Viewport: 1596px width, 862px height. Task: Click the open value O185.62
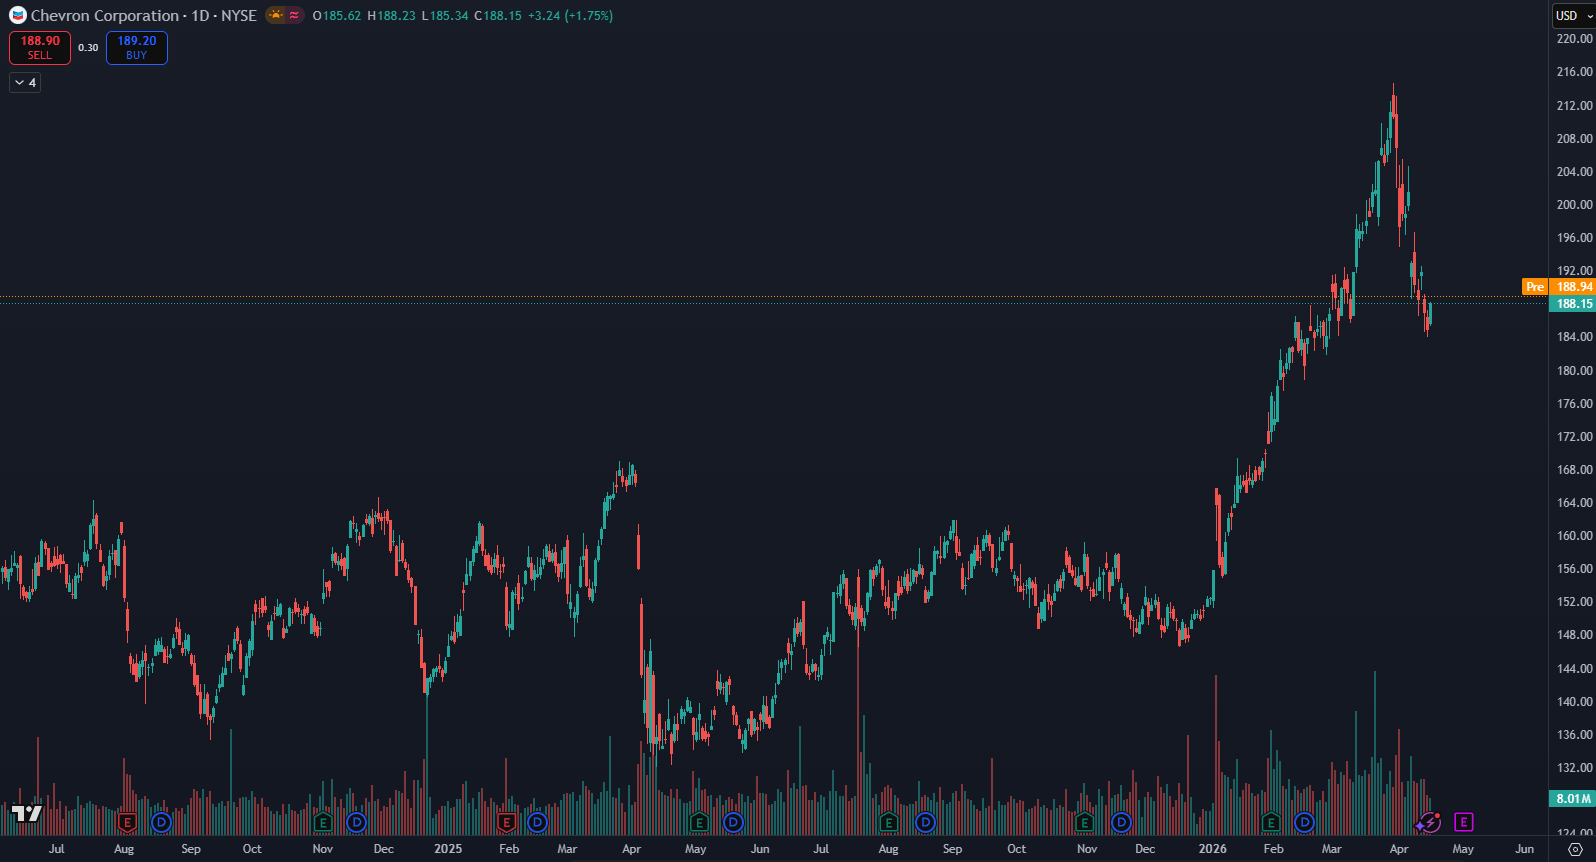337,16
